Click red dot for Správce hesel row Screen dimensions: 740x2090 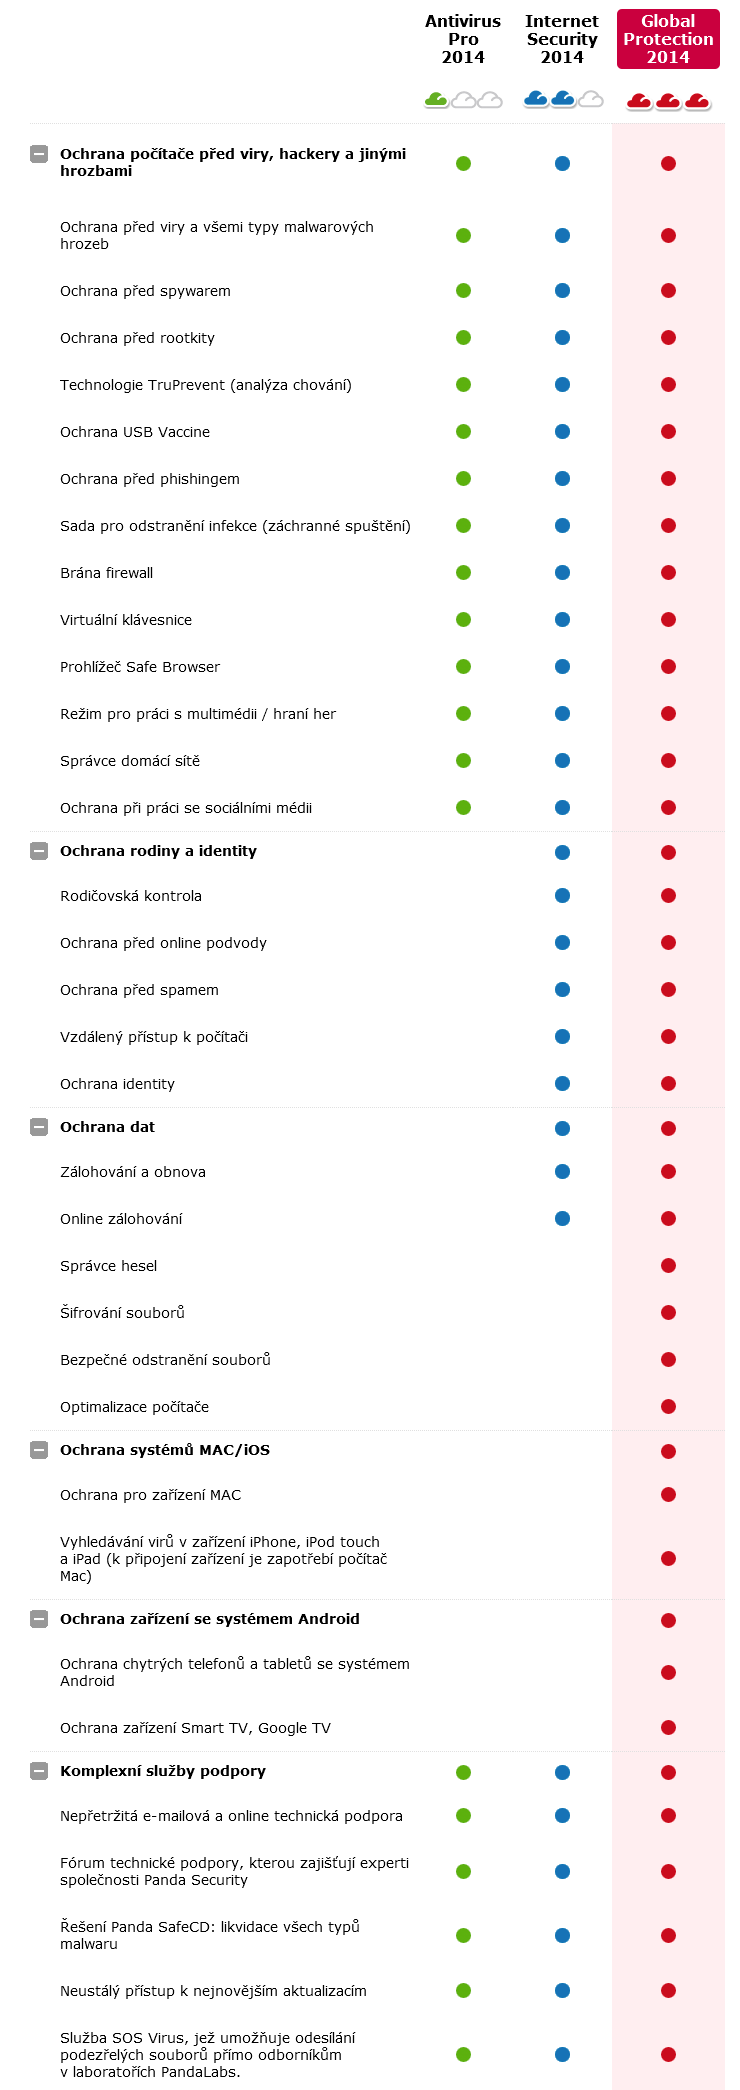coord(668,1266)
